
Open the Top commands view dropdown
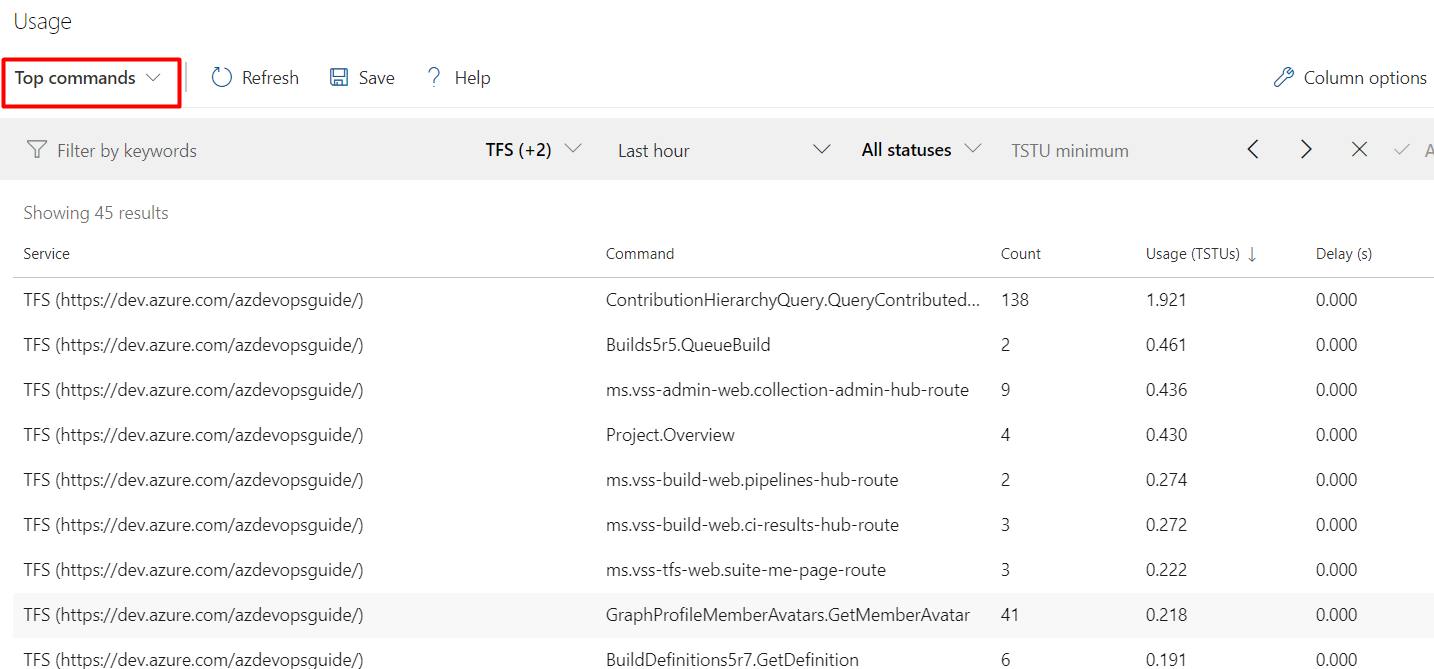coord(88,78)
